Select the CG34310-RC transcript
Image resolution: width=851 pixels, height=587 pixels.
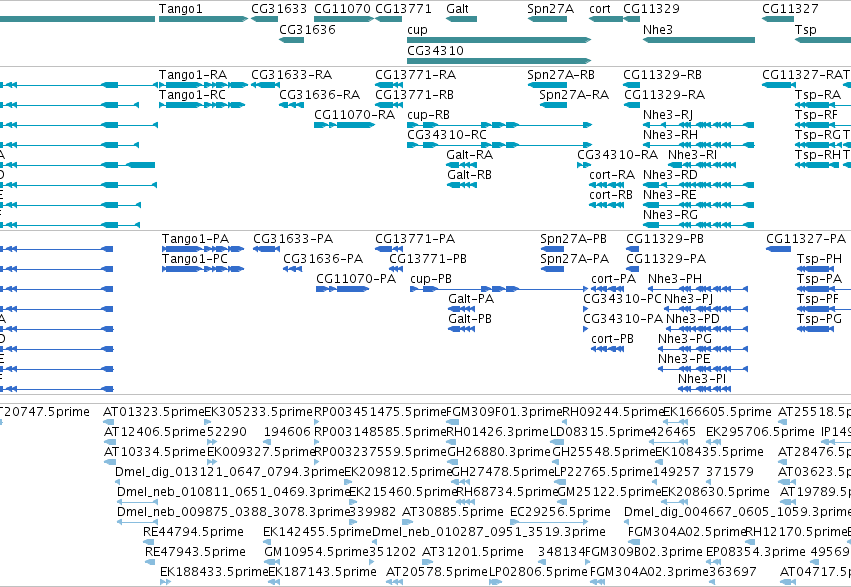click(499, 145)
